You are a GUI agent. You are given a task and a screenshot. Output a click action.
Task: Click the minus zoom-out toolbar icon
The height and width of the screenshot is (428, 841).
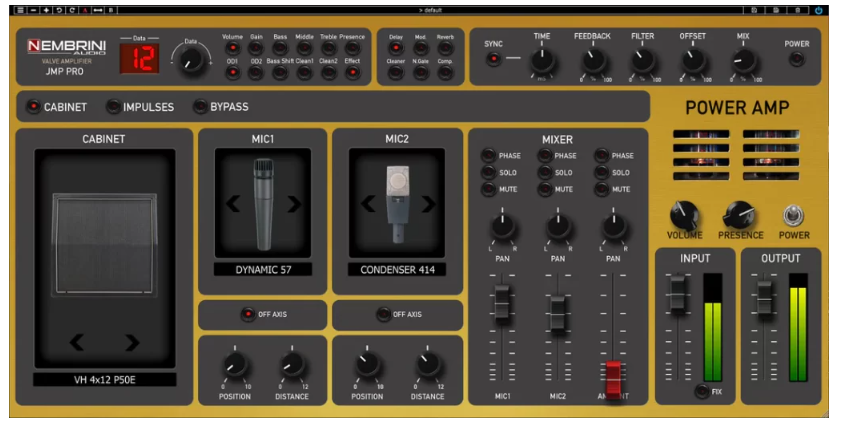34,10
